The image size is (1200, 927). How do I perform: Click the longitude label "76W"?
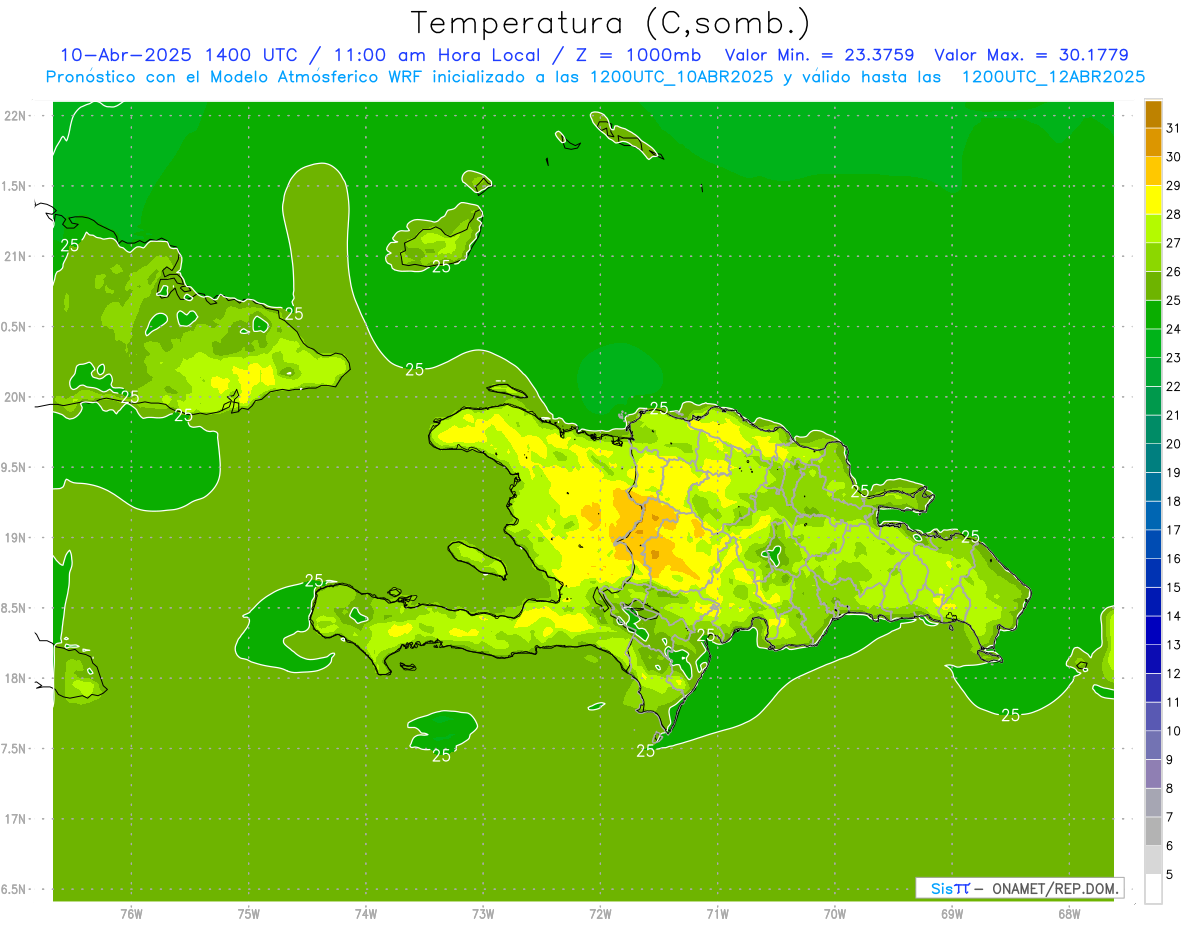[131, 914]
